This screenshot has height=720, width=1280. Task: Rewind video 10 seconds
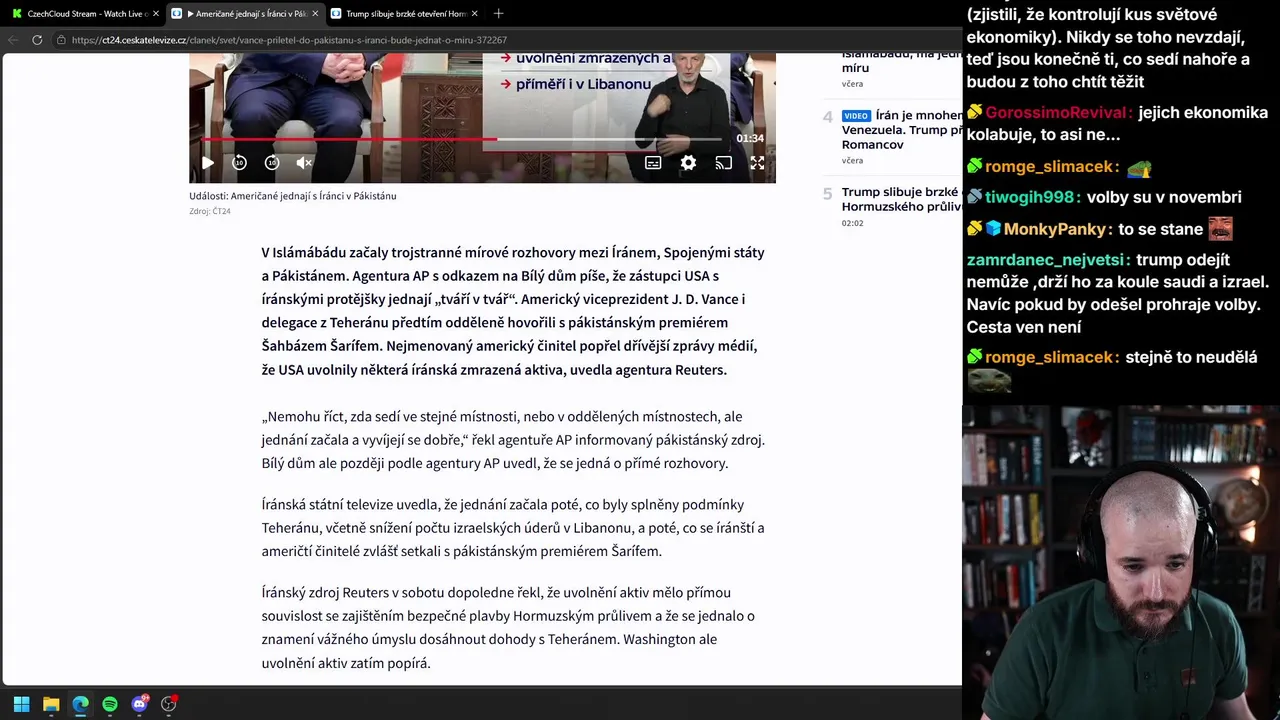pyautogui.click(x=239, y=163)
